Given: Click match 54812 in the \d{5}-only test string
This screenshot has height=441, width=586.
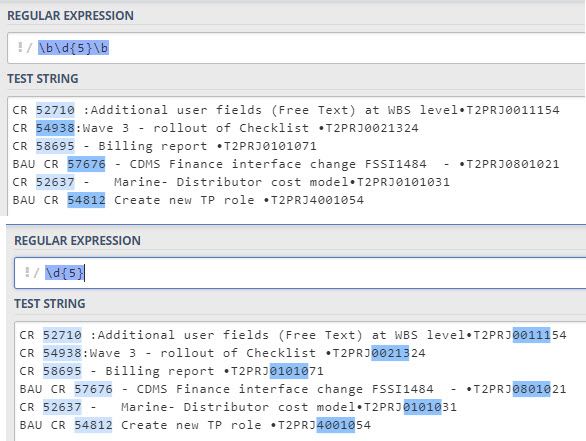Looking at the screenshot, I should pyautogui.click(x=93, y=425).
